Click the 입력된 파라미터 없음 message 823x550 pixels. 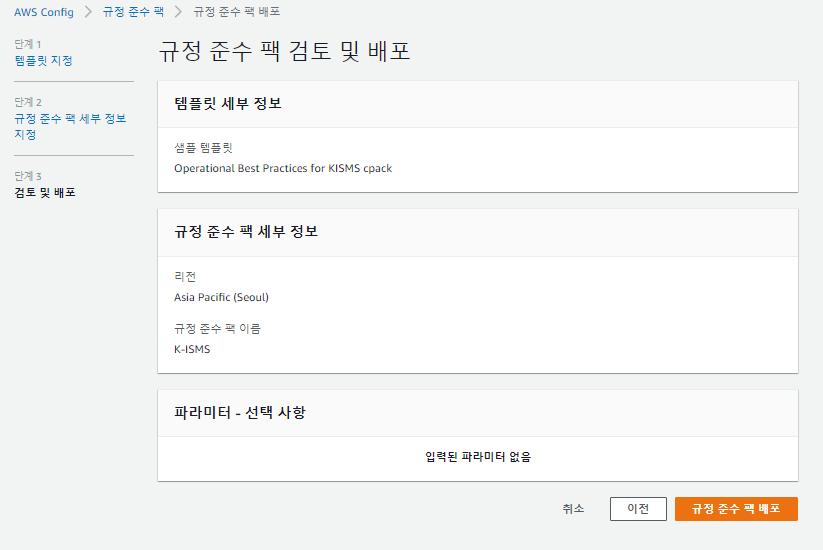(478, 457)
